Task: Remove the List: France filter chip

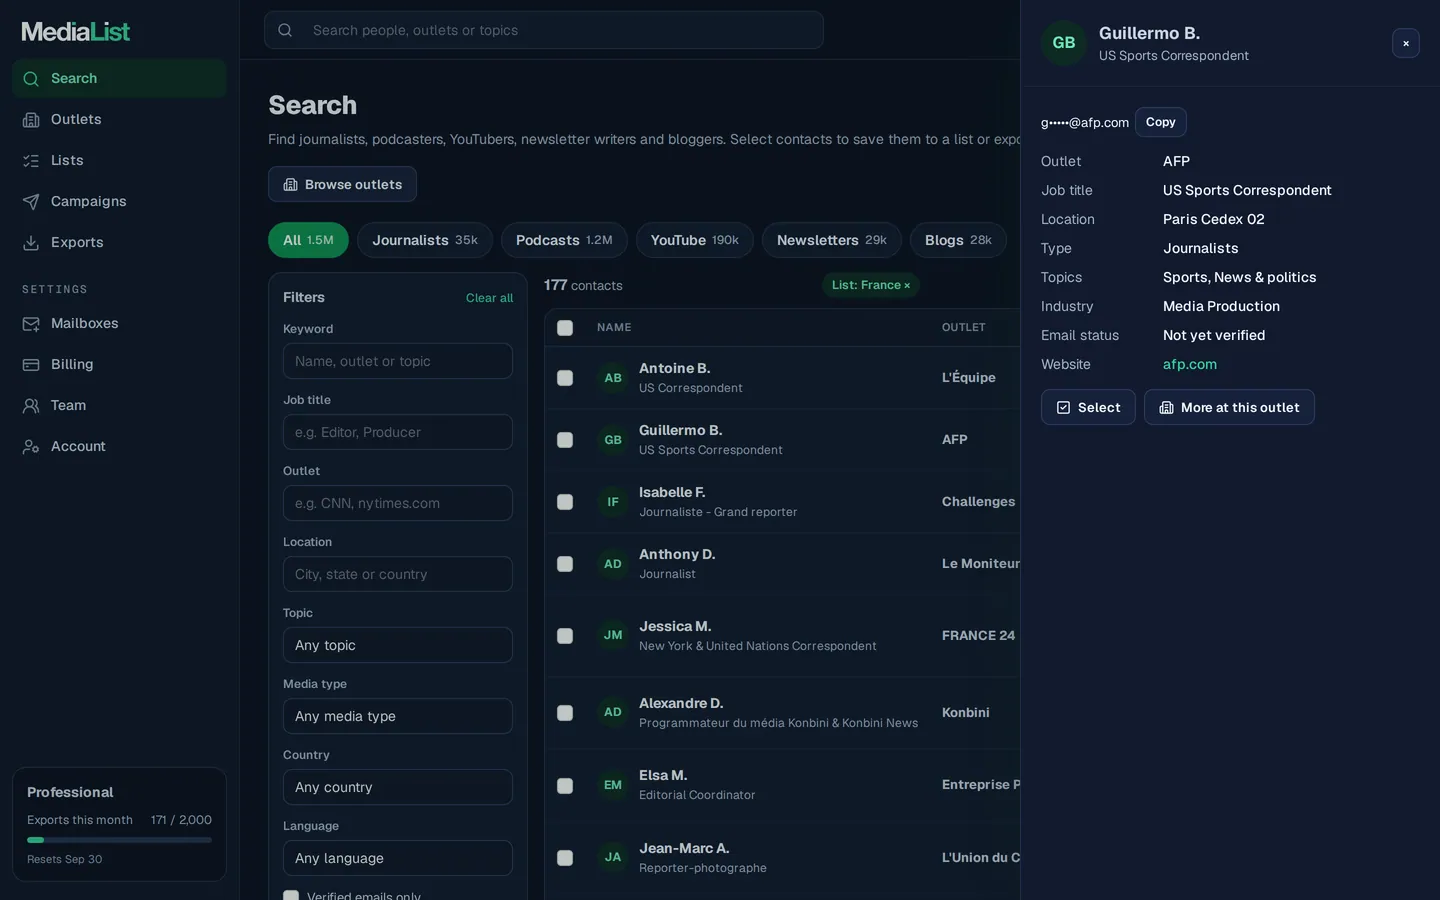Action: point(871,285)
